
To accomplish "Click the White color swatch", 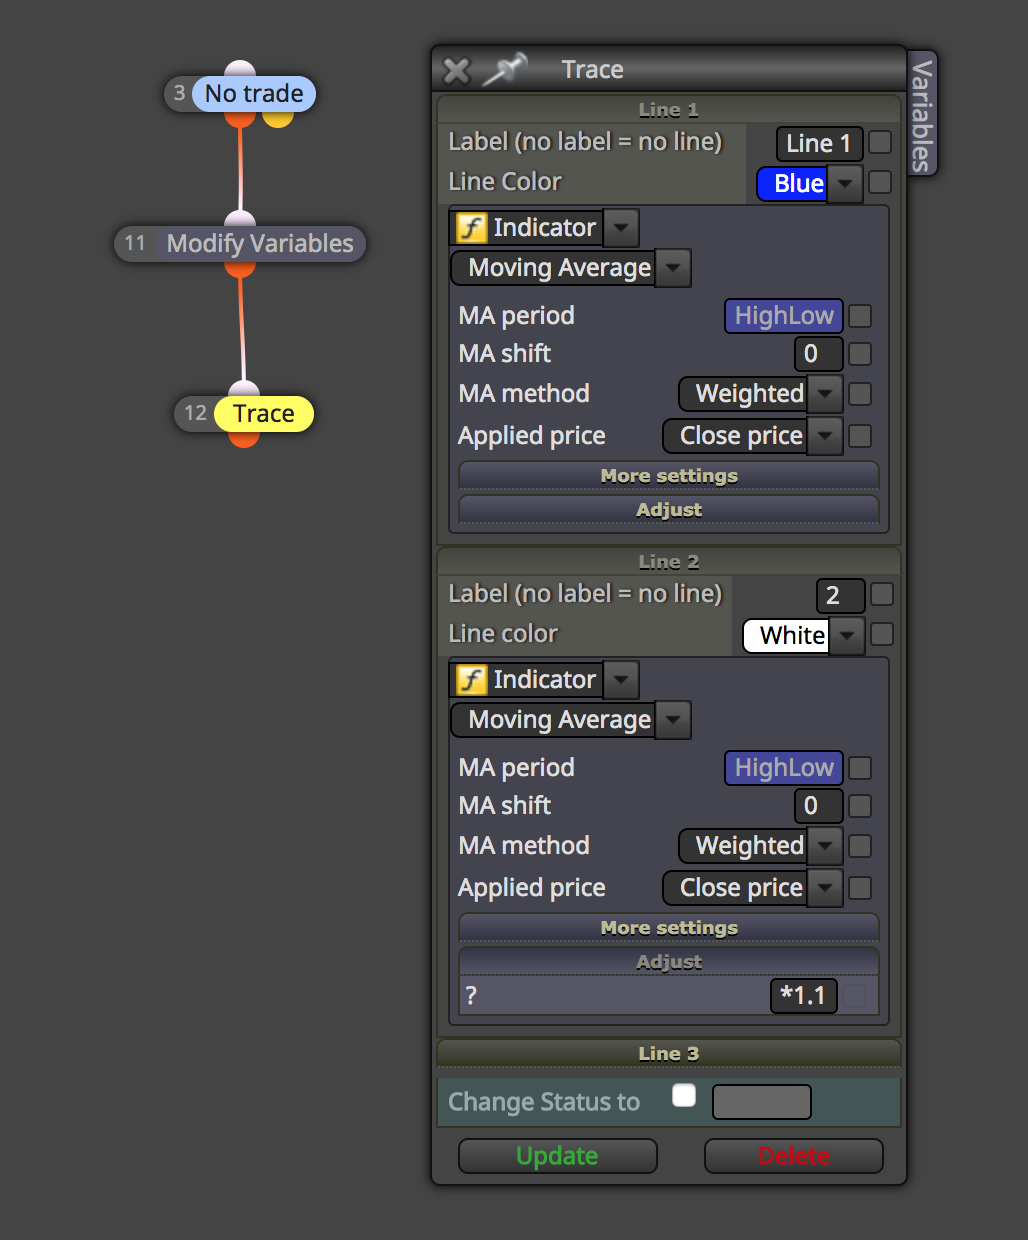I will click(787, 636).
